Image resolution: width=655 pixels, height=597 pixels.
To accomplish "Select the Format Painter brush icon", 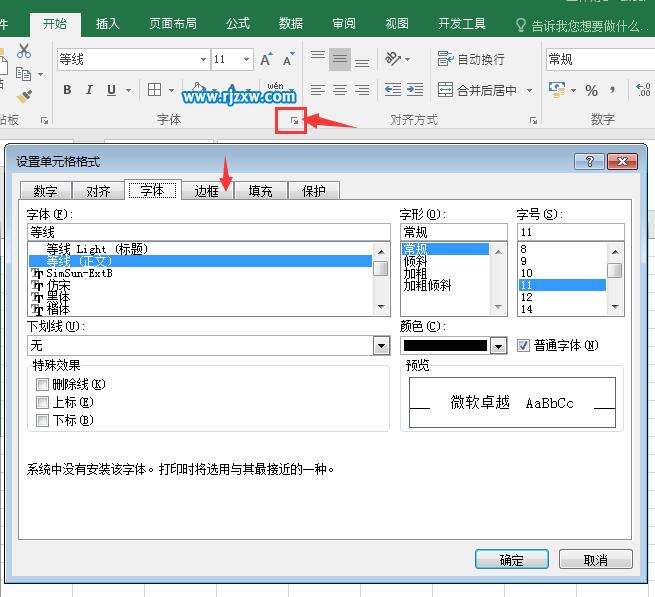I will click(24, 97).
